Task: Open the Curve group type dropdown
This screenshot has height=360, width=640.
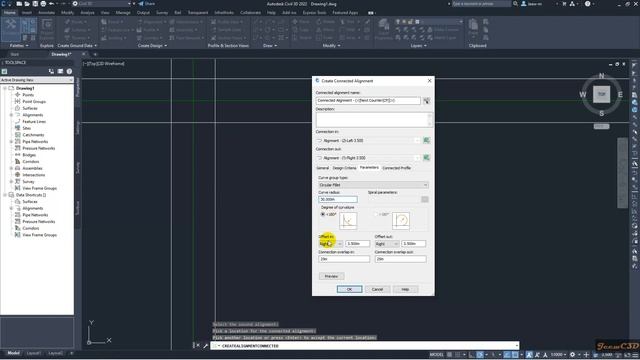Action: [x=373, y=185]
